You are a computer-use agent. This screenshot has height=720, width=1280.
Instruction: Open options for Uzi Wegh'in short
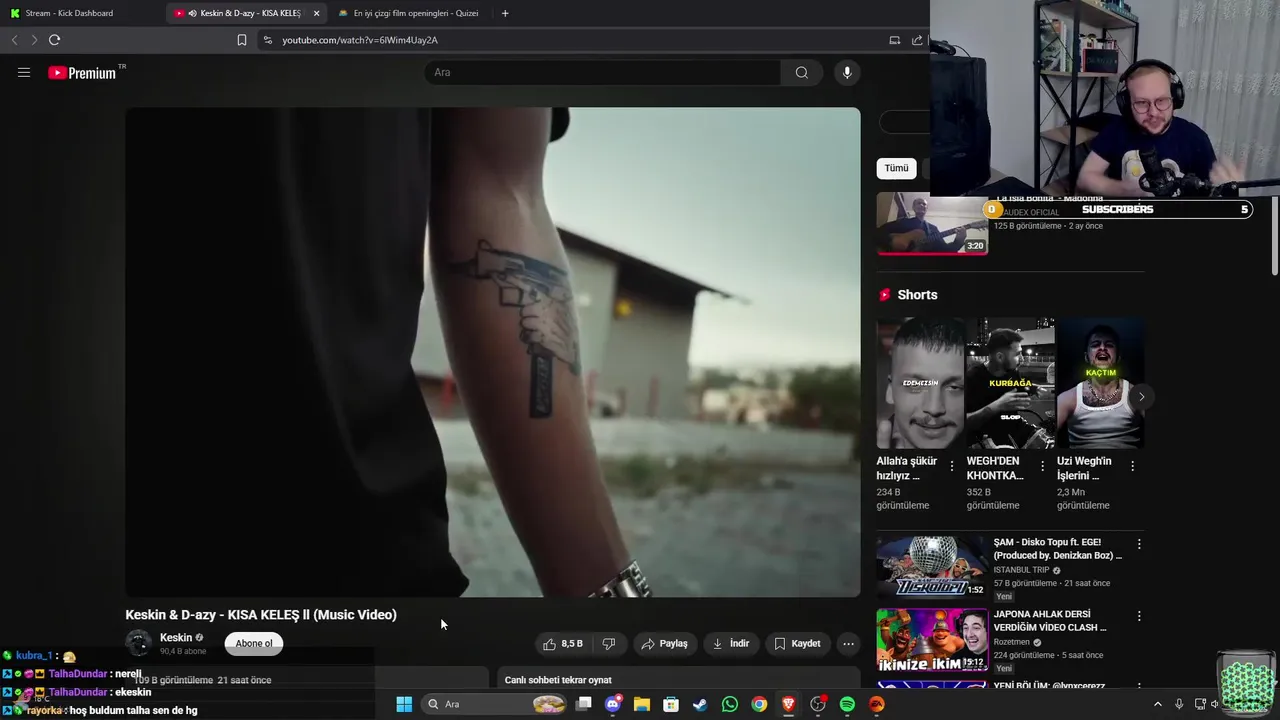(x=1132, y=466)
